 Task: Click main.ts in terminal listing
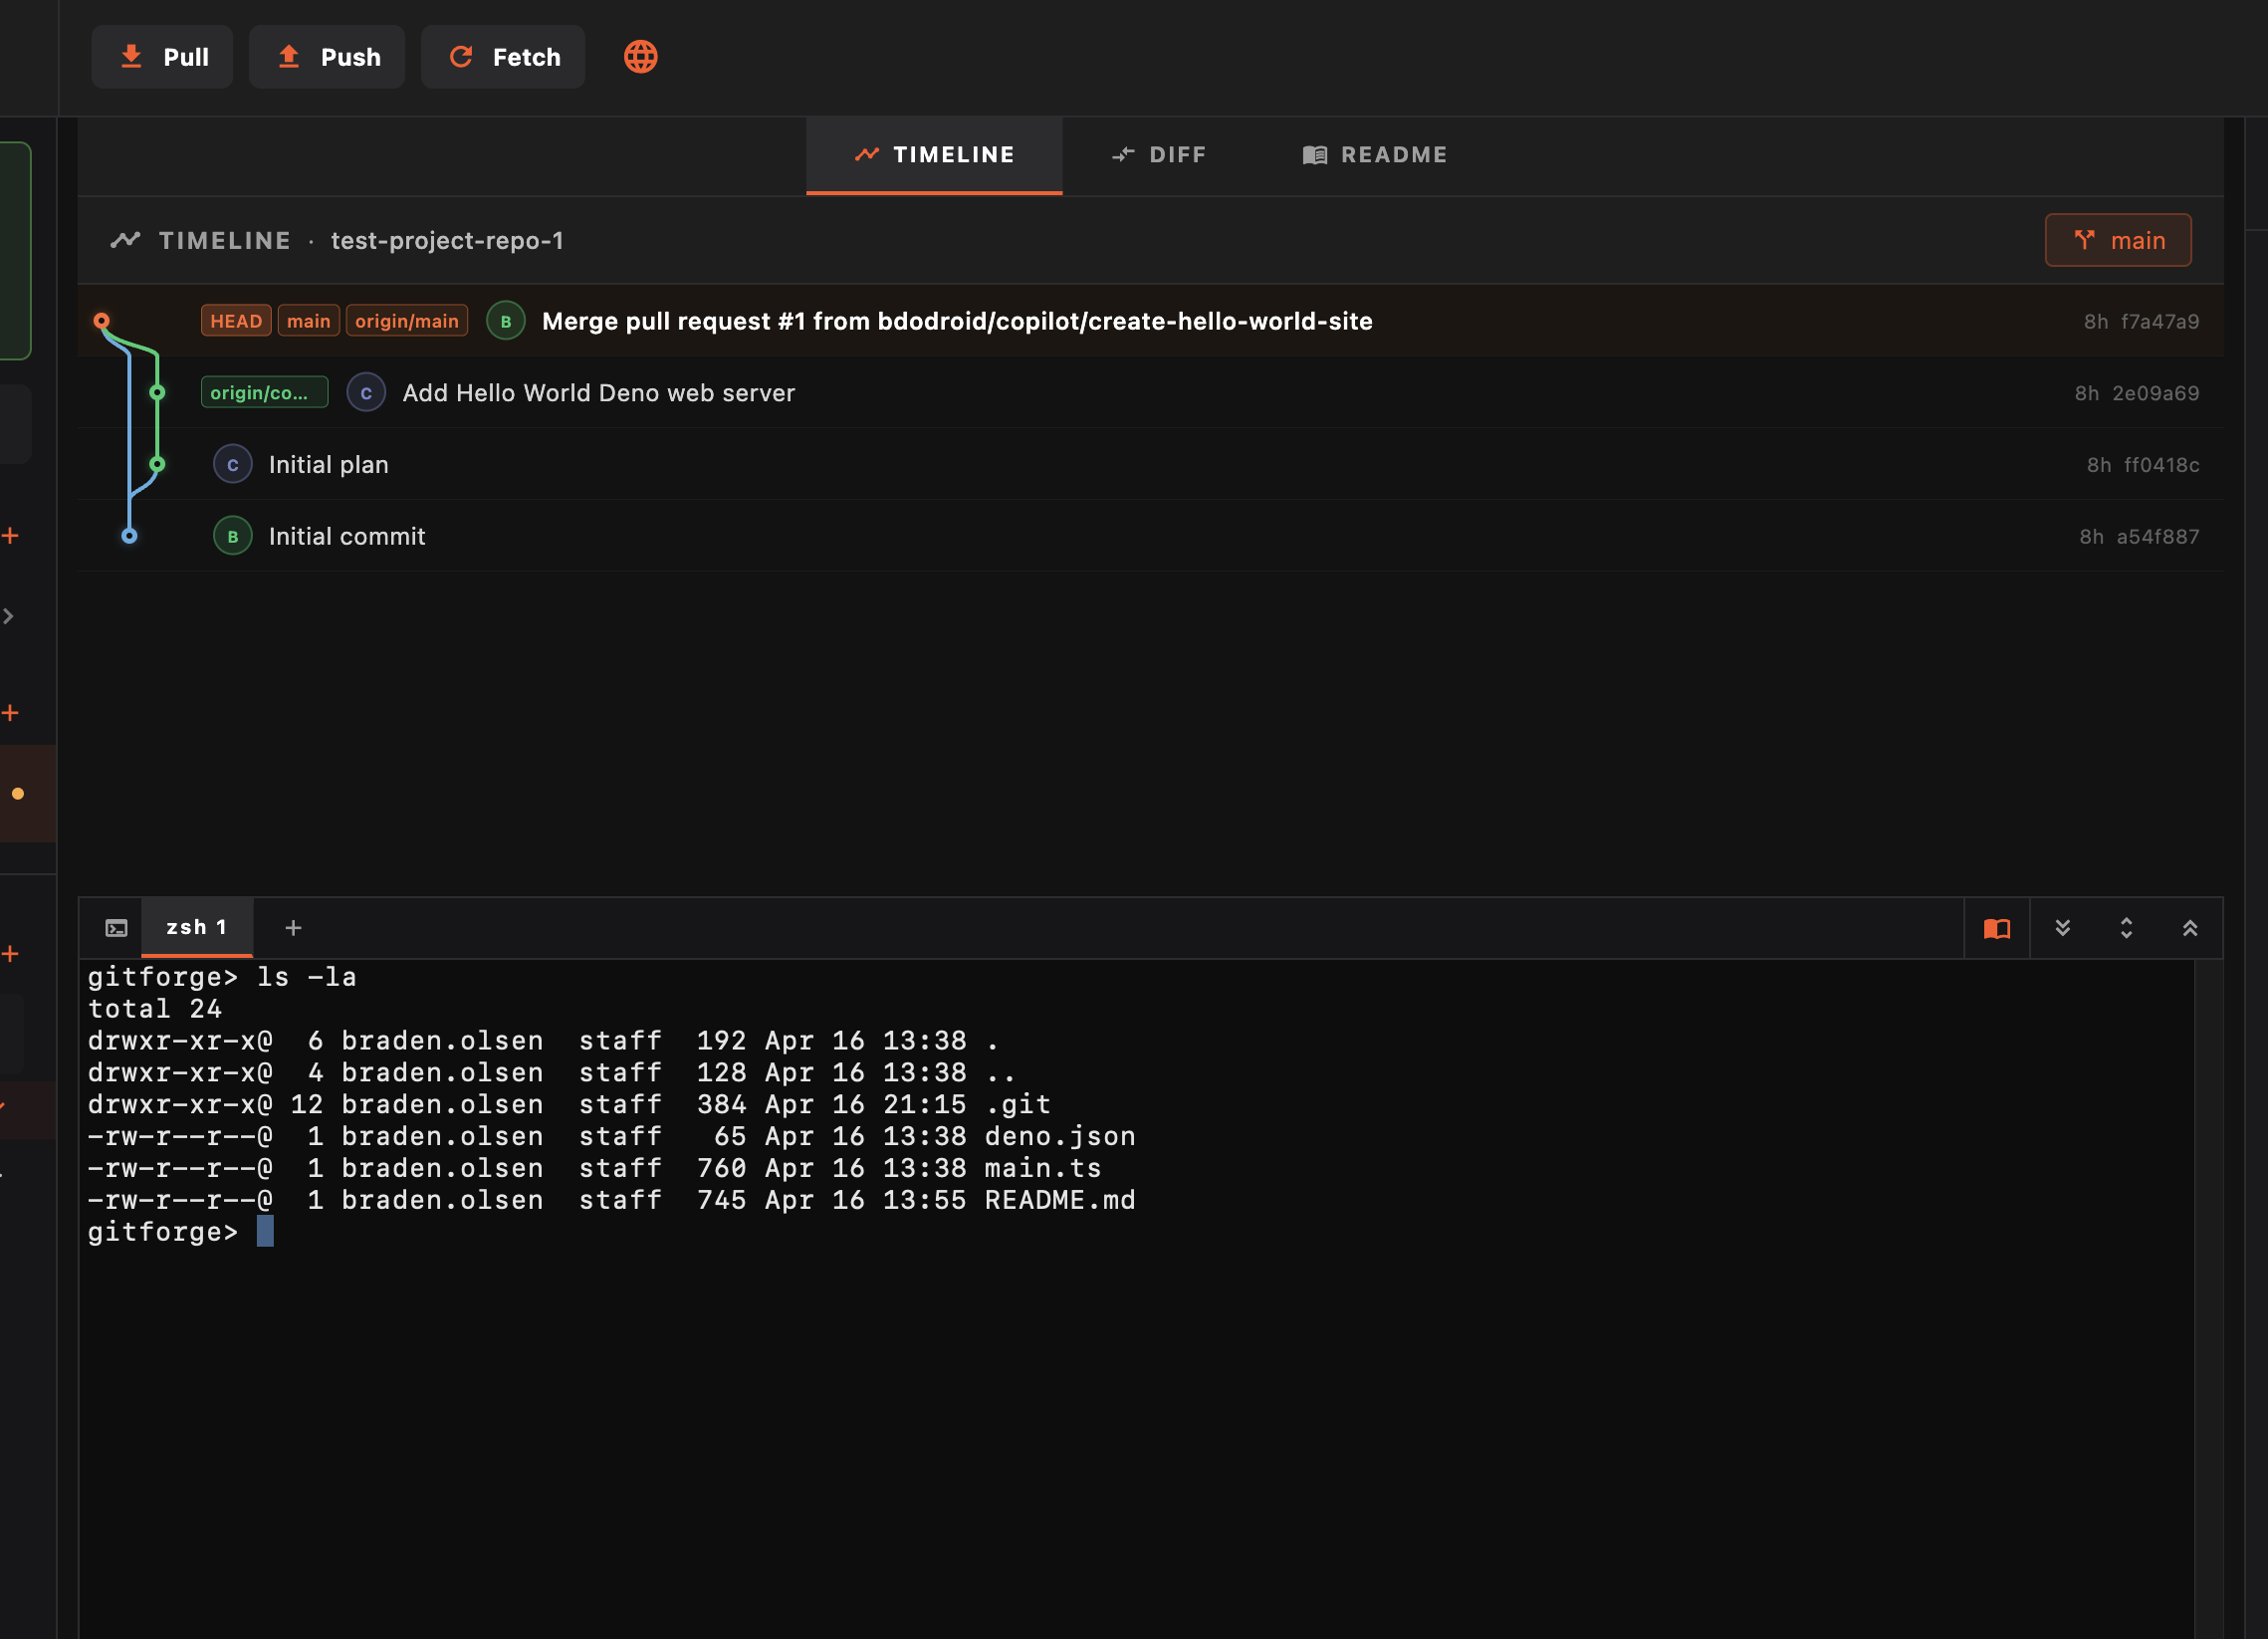(x=1042, y=1168)
